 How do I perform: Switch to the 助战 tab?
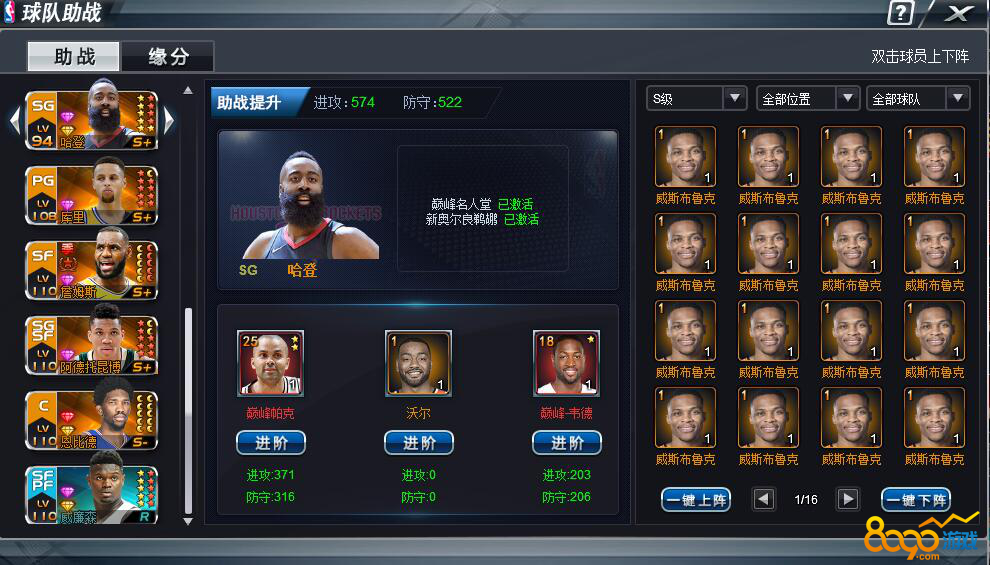(x=74, y=56)
